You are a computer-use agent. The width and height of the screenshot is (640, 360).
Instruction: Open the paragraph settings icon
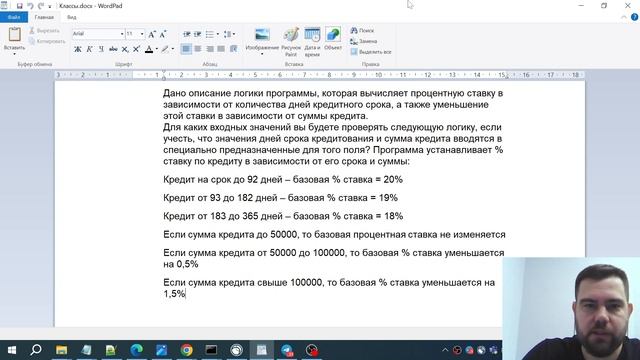coord(233,49)
